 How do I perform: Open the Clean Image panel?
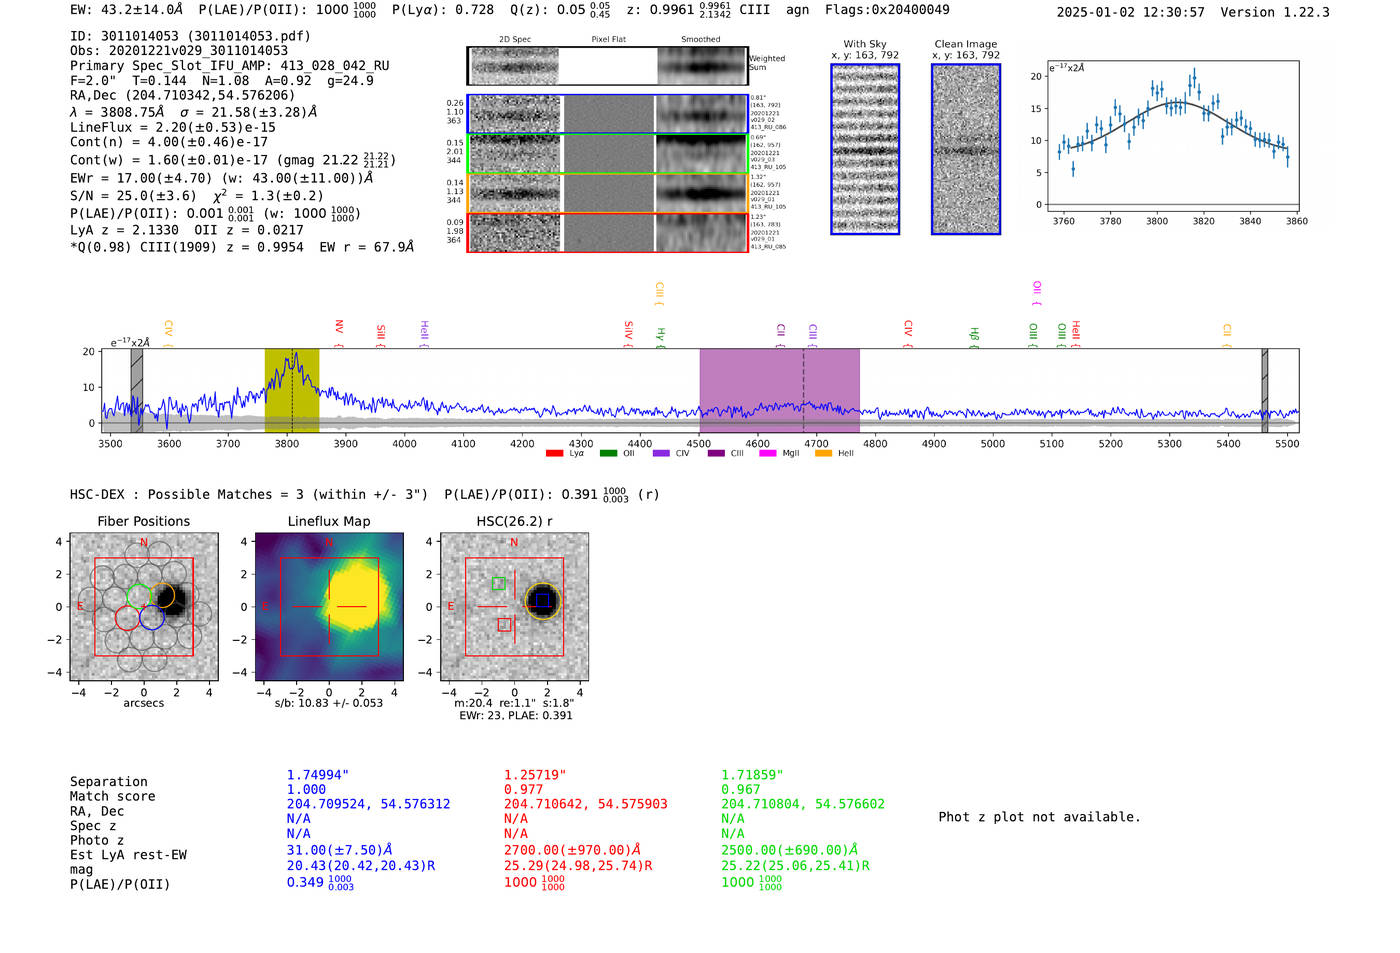pyautogui.click(x=966, y=149)
